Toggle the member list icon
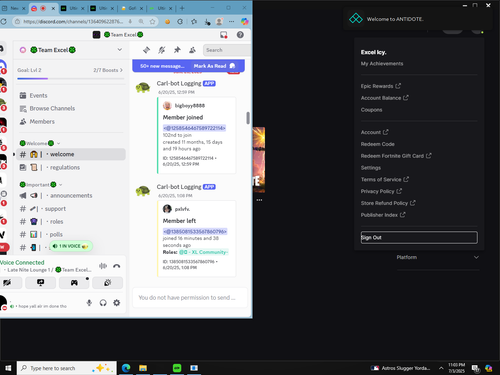500x375 pixels. click(x=192, y=50)
